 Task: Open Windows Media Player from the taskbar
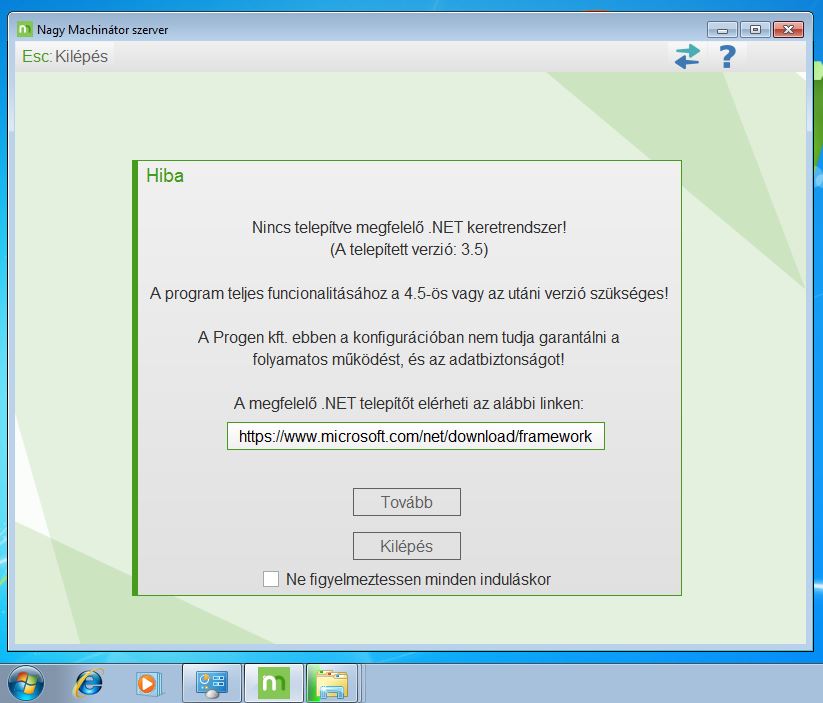click(x=148, y=684)
